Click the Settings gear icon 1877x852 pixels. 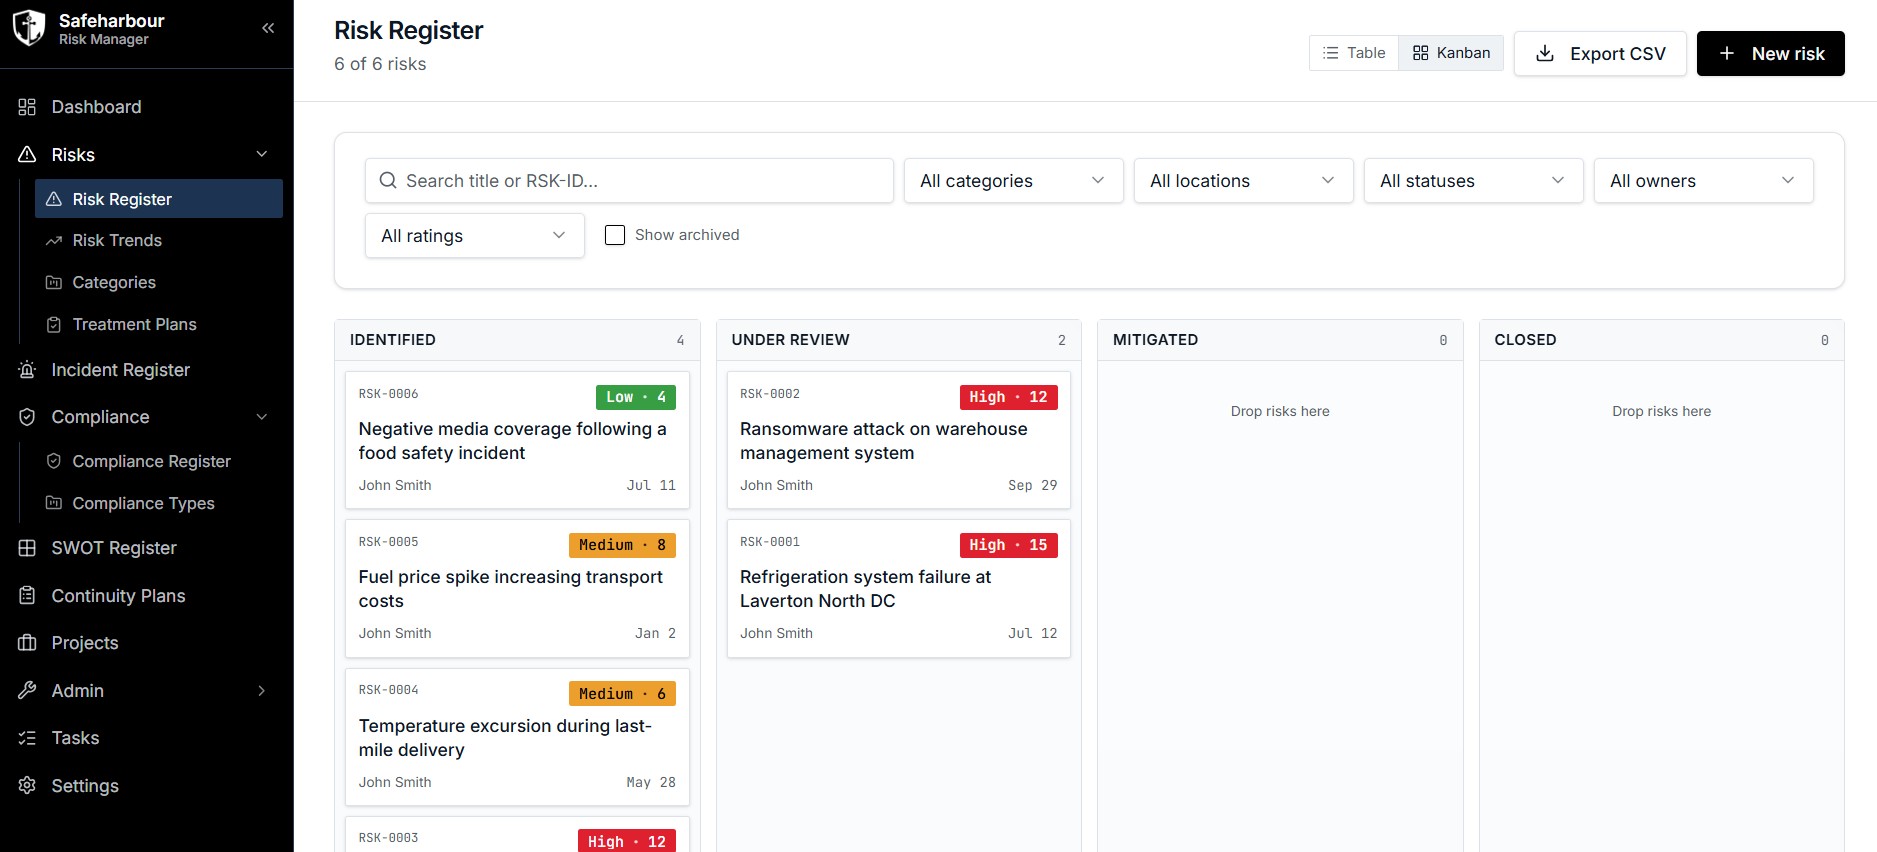coord(27,786)
